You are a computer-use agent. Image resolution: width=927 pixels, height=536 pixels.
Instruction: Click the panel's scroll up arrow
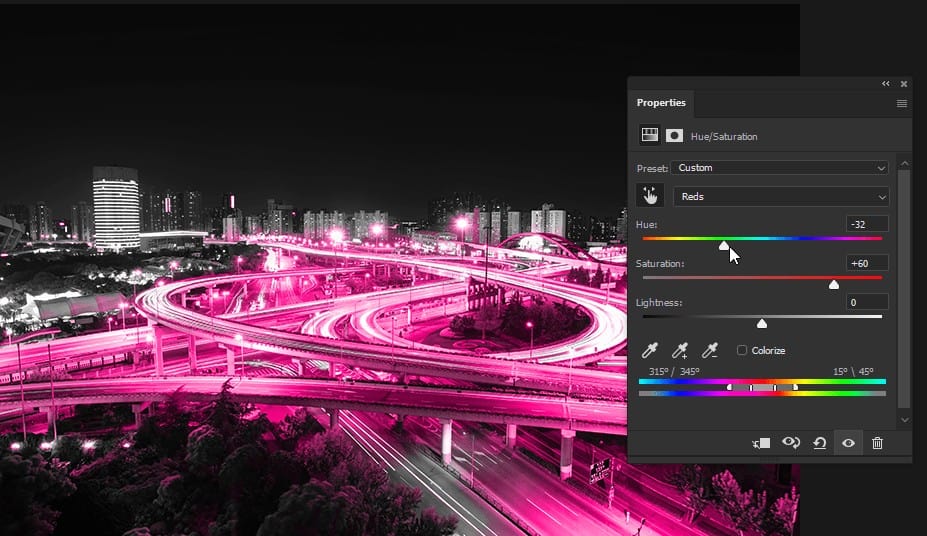905,163
